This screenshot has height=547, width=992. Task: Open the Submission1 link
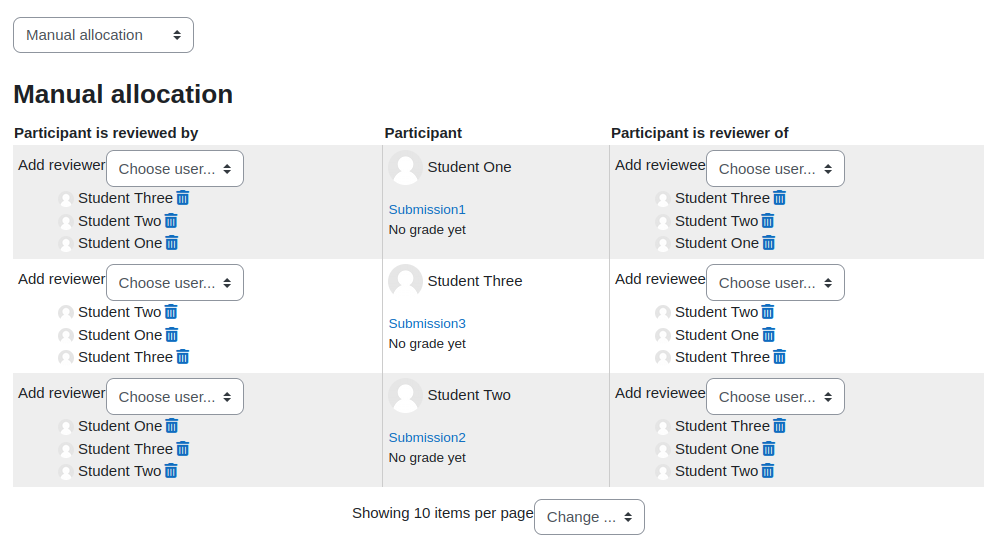point(427,209)
